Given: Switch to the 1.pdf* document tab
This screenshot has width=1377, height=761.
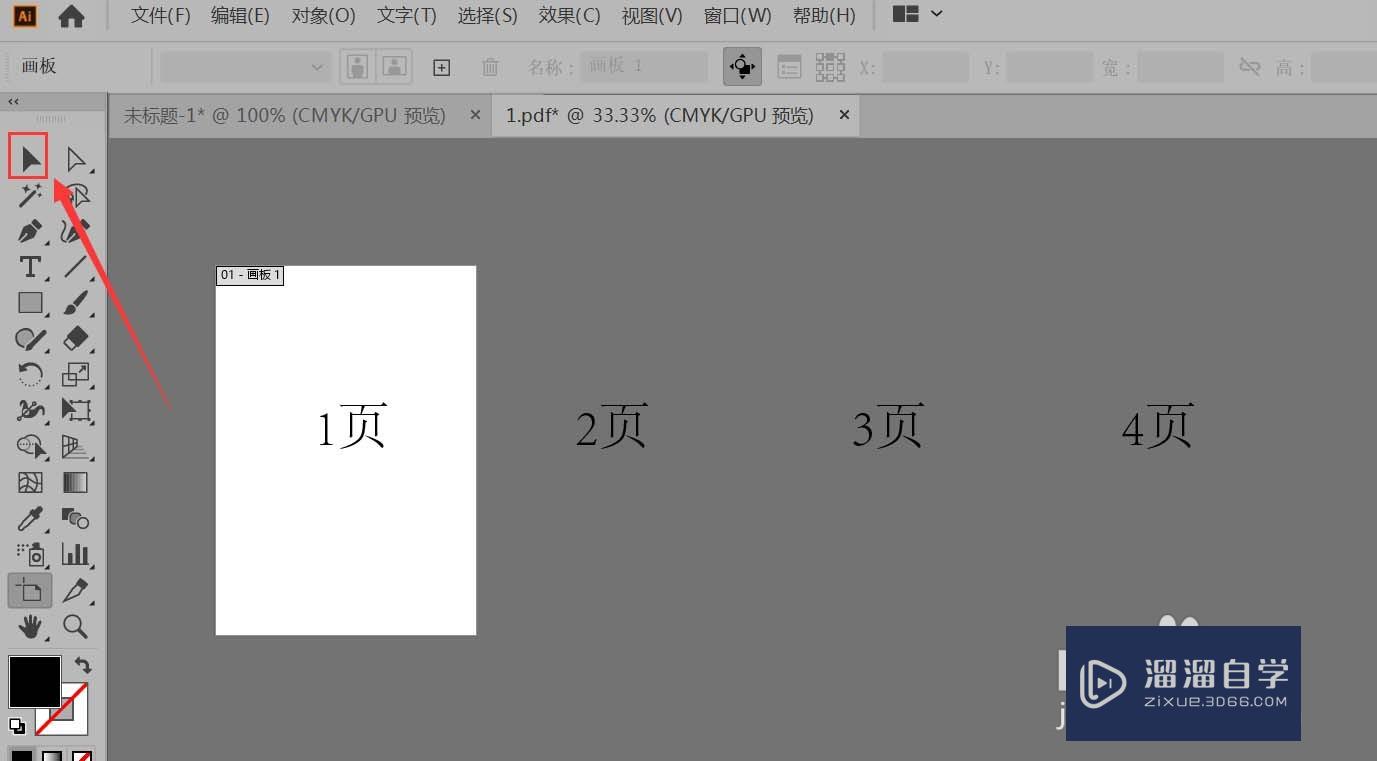Looking at the screenshot, I should coord(660,115).
